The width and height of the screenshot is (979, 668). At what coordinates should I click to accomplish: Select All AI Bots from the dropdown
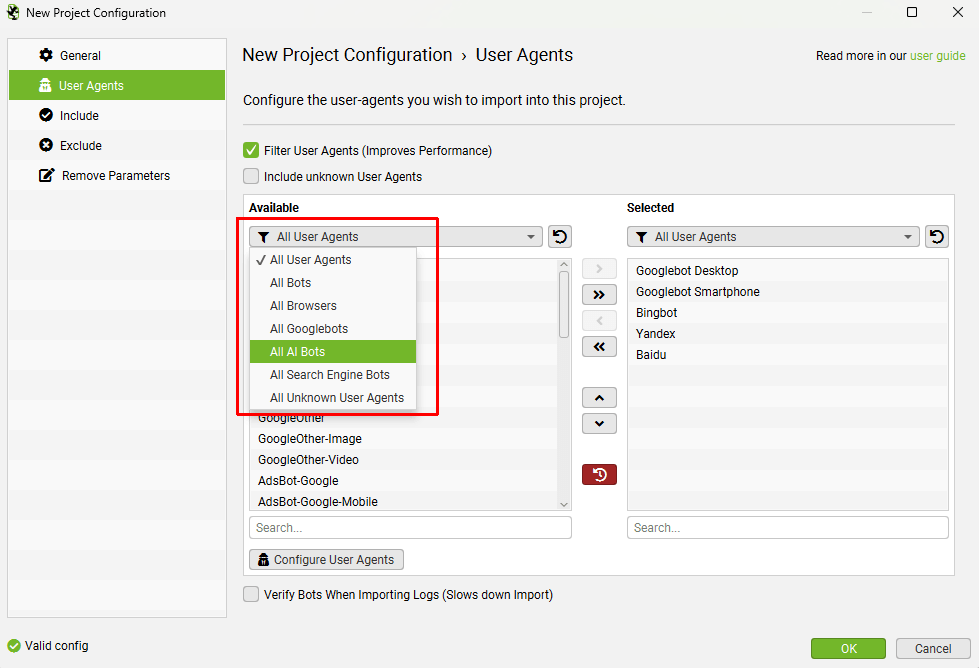click(x=332, y=352)
